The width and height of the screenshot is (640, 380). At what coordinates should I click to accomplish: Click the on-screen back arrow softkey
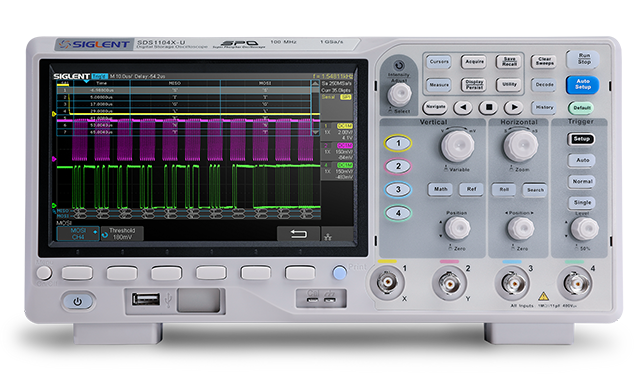pos(298,234)
